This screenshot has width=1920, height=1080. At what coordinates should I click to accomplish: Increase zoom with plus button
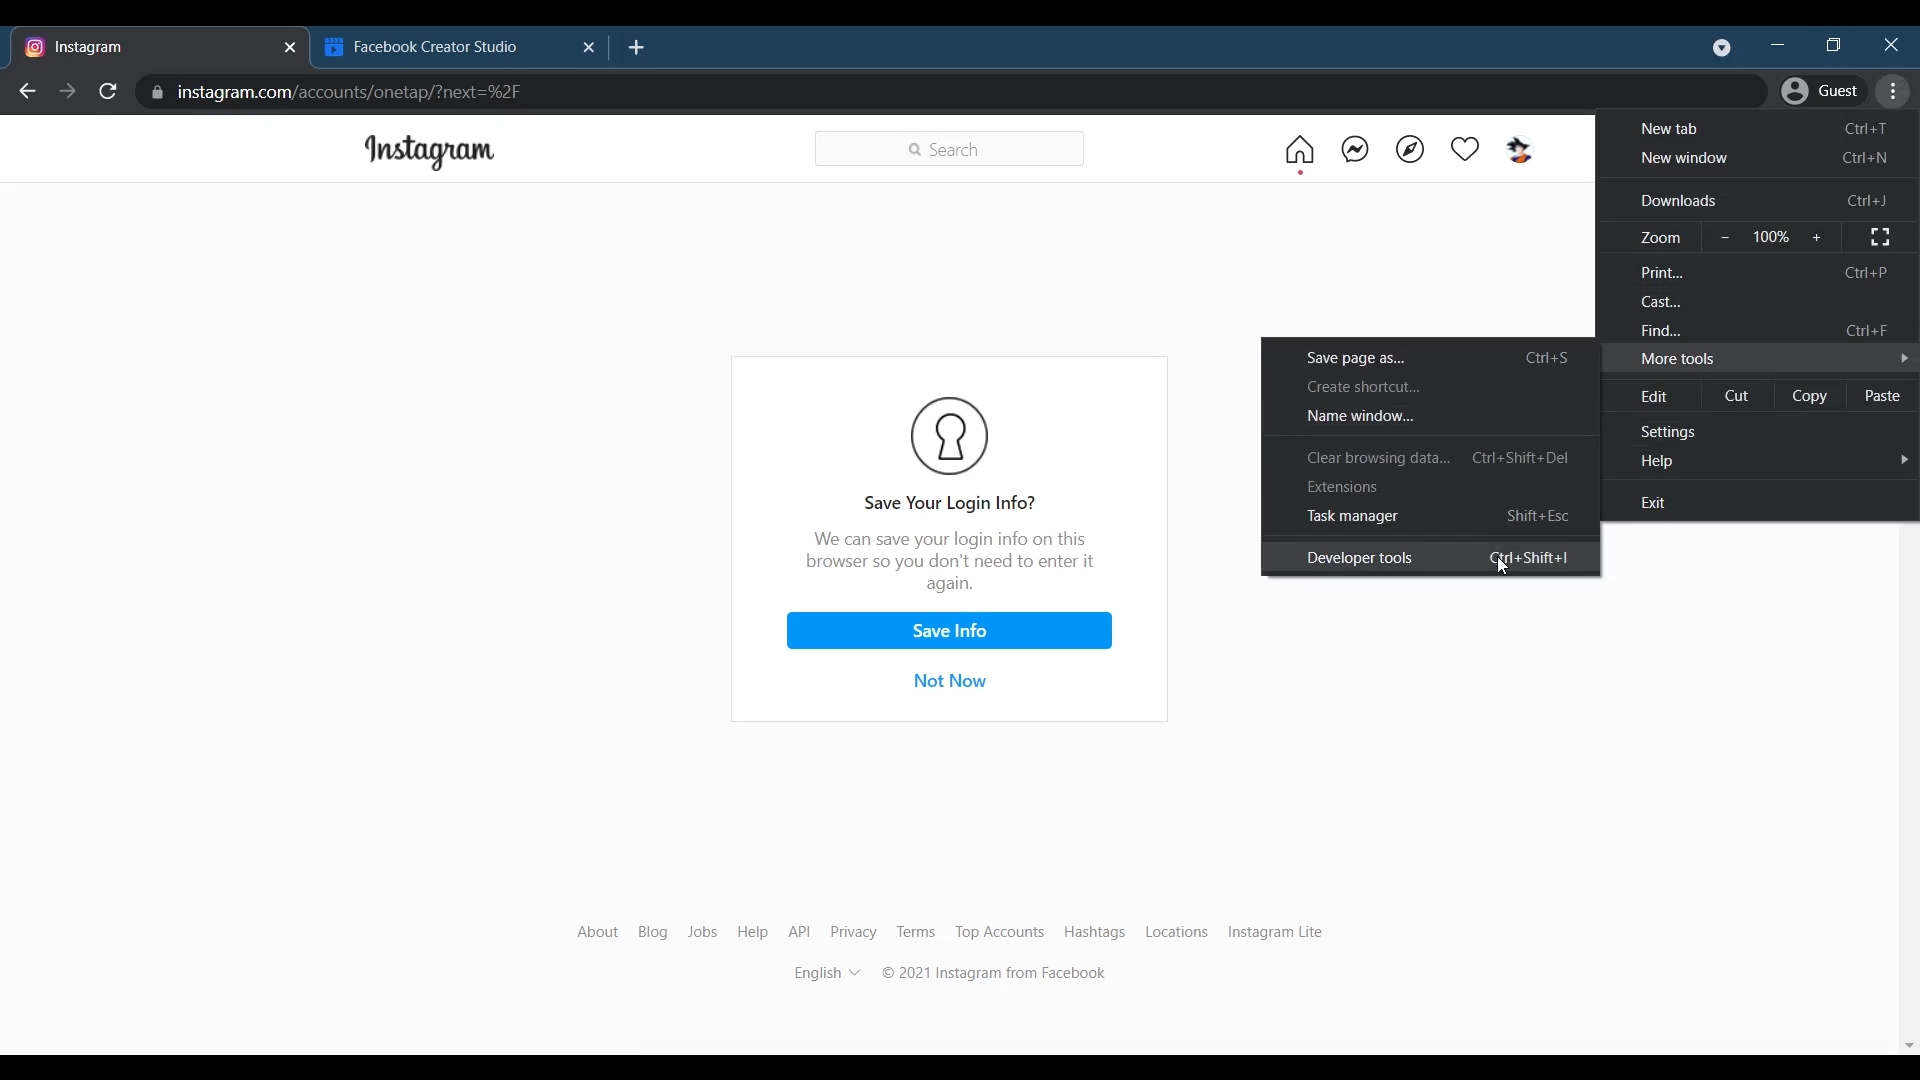(x=1818, y=238)
